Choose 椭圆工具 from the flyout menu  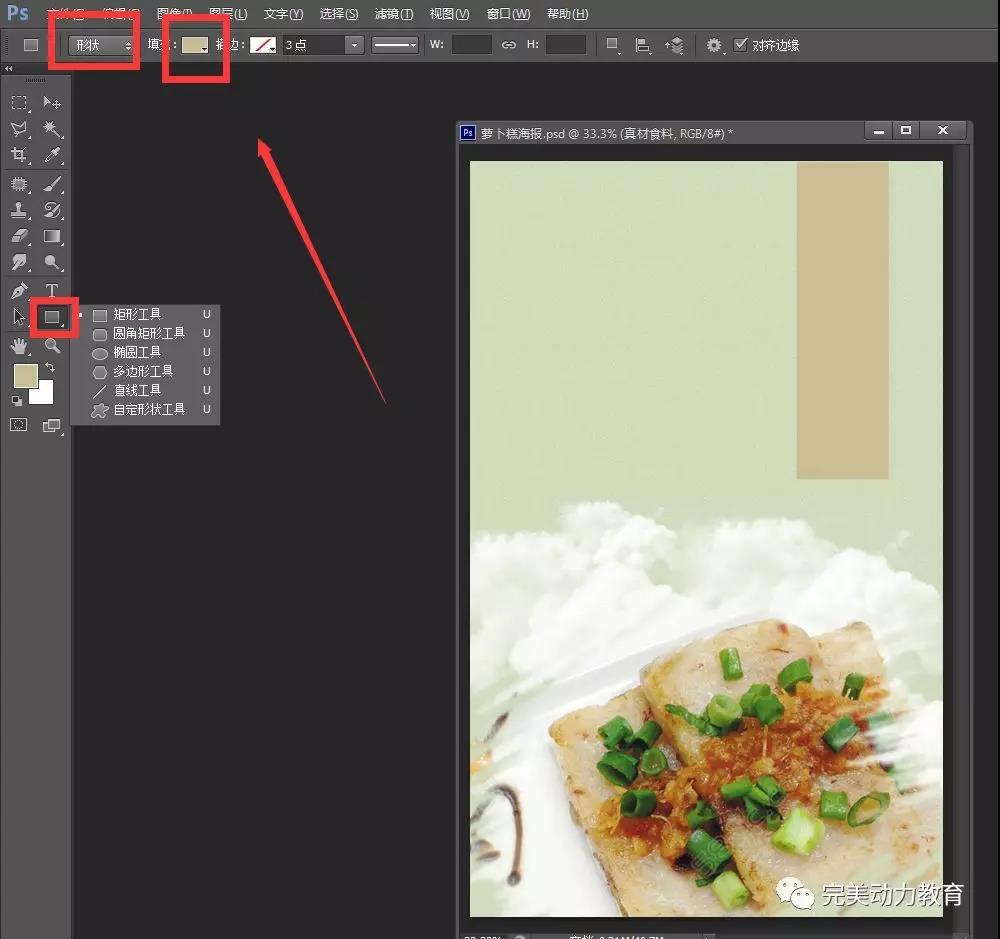(136, 352)
